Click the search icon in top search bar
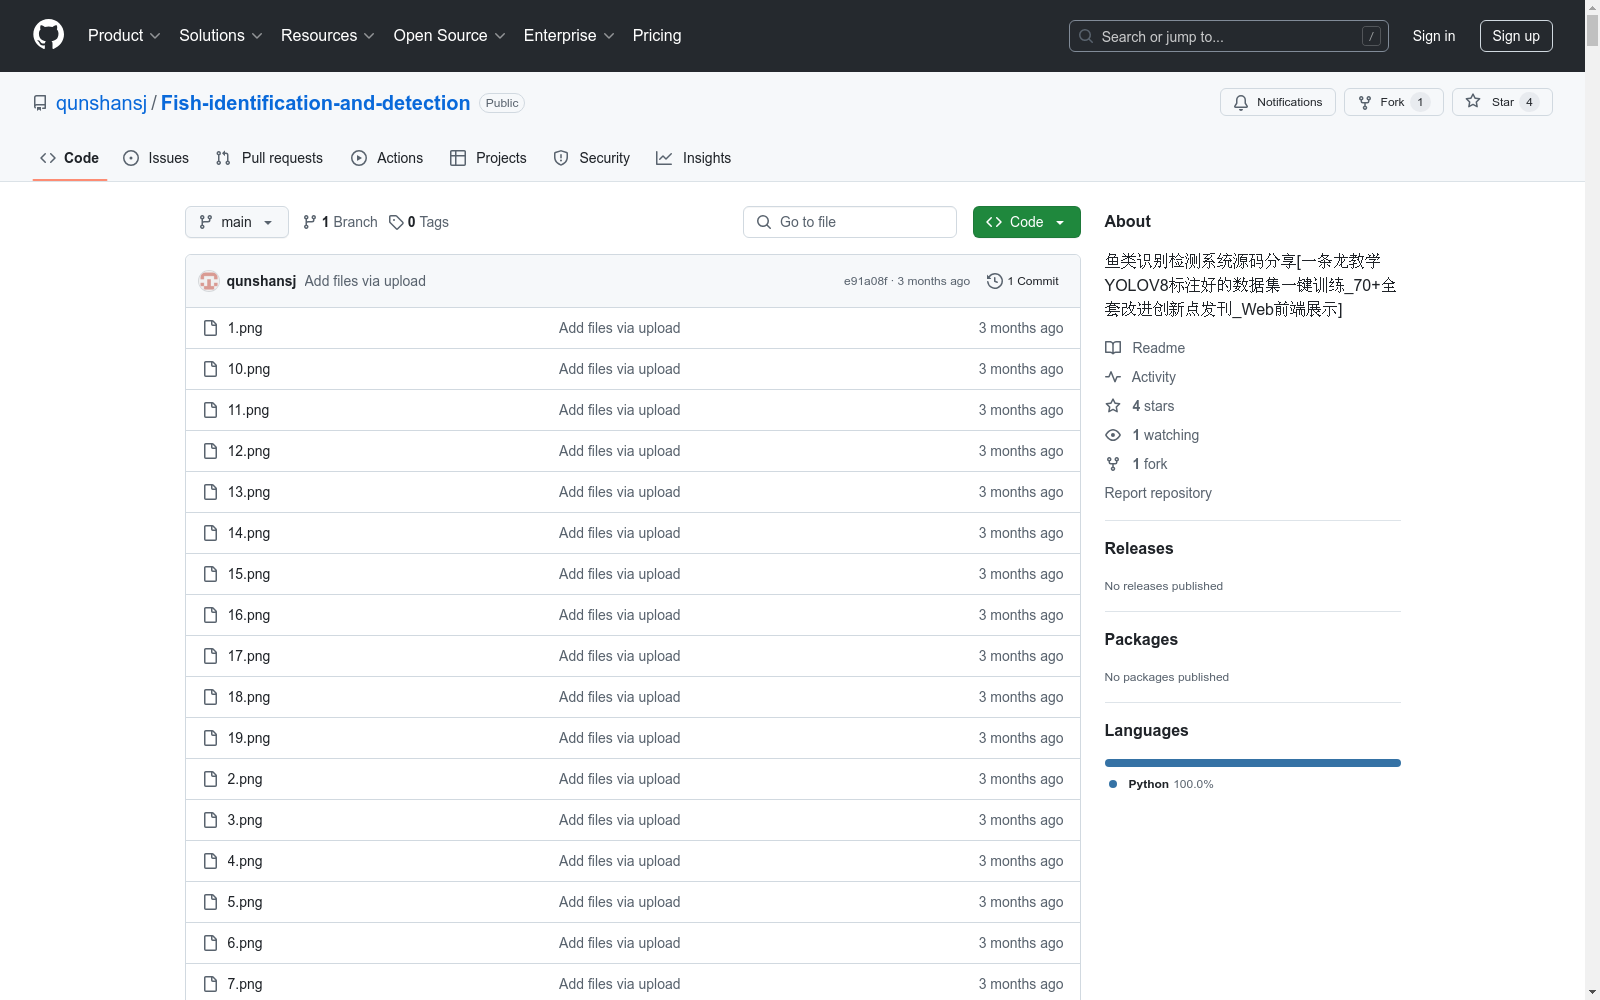The image size is (1600, 1000). 1086,36
